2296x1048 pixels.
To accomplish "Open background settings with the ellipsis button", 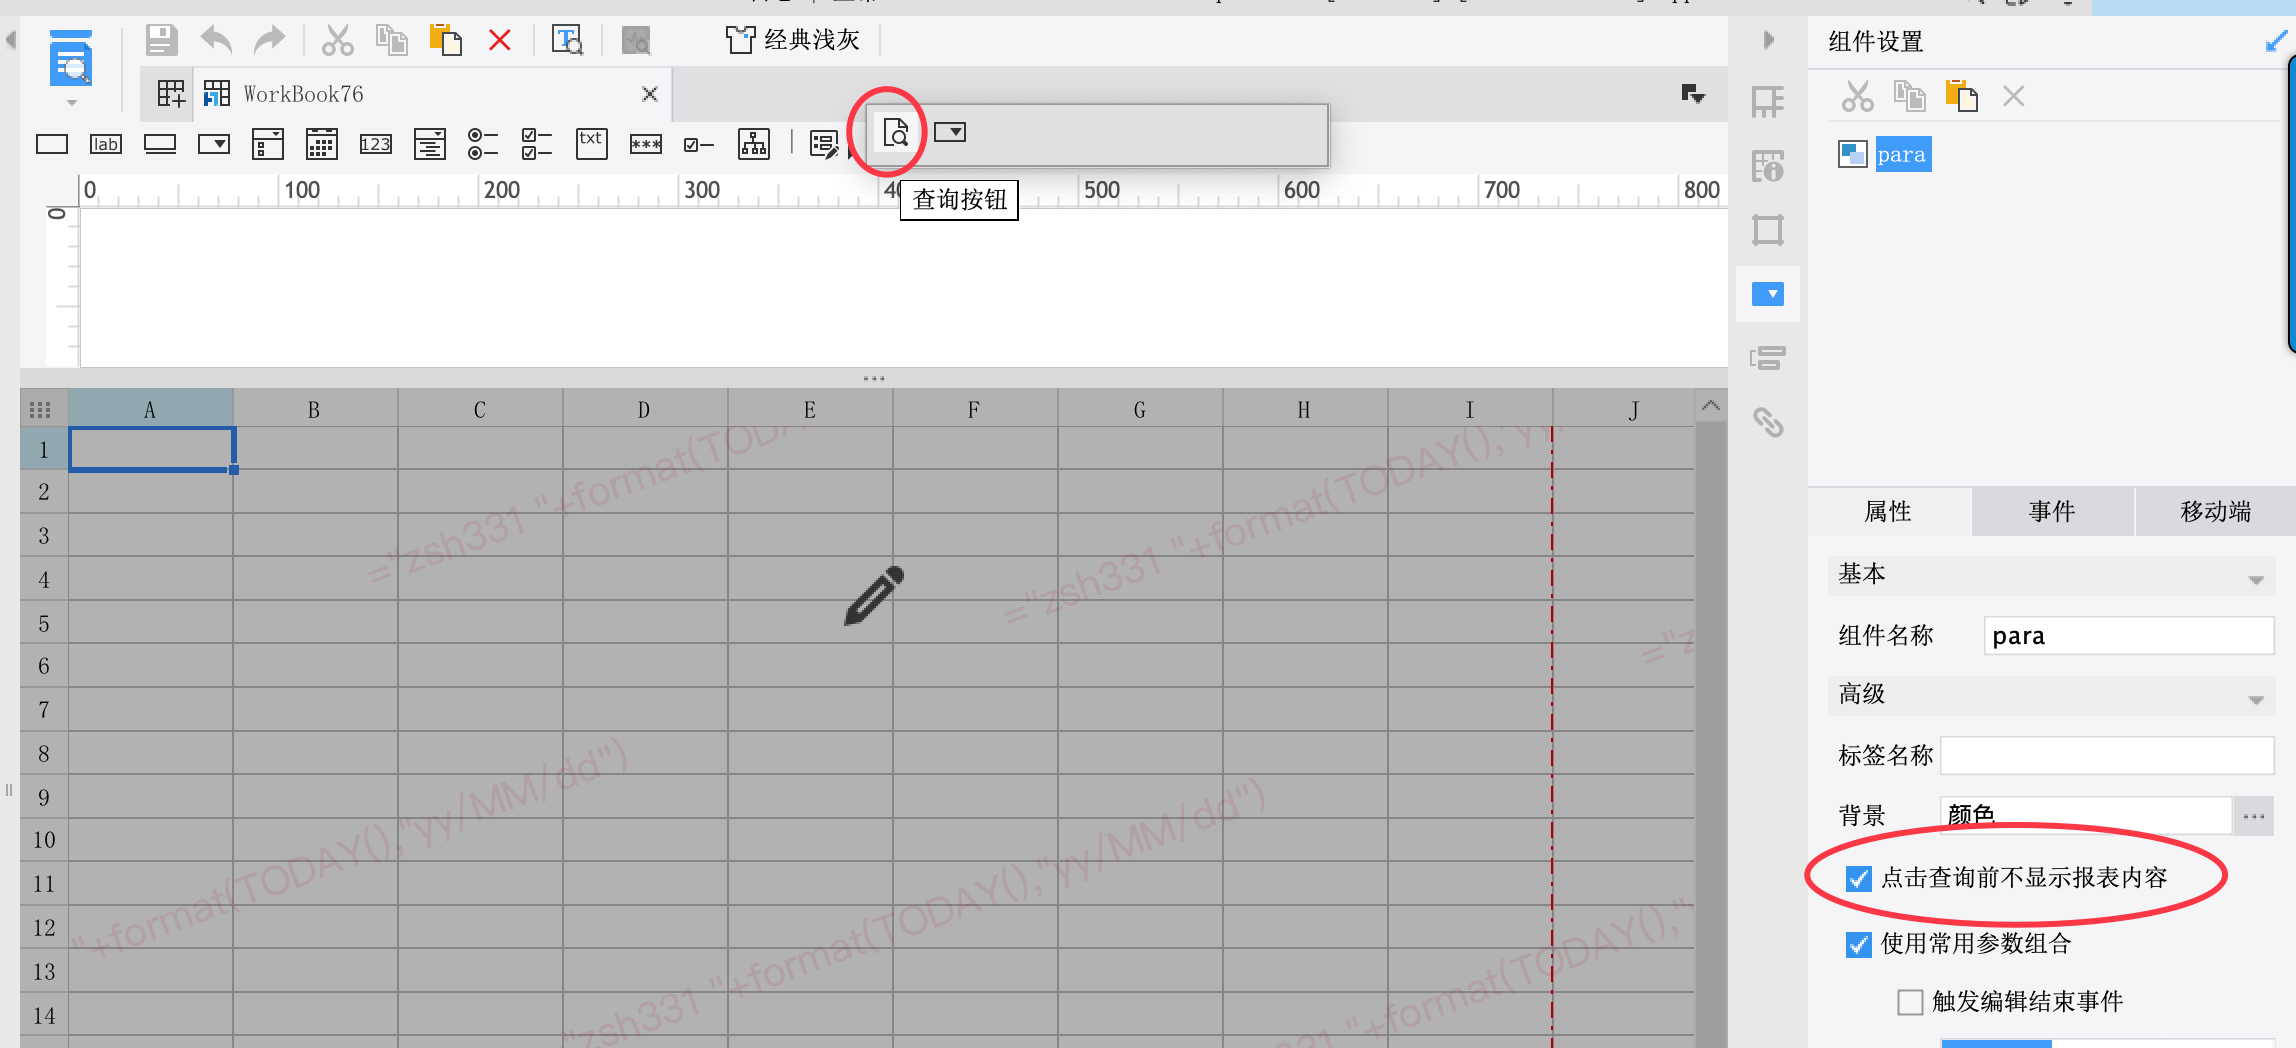I will pos(2254,816).
